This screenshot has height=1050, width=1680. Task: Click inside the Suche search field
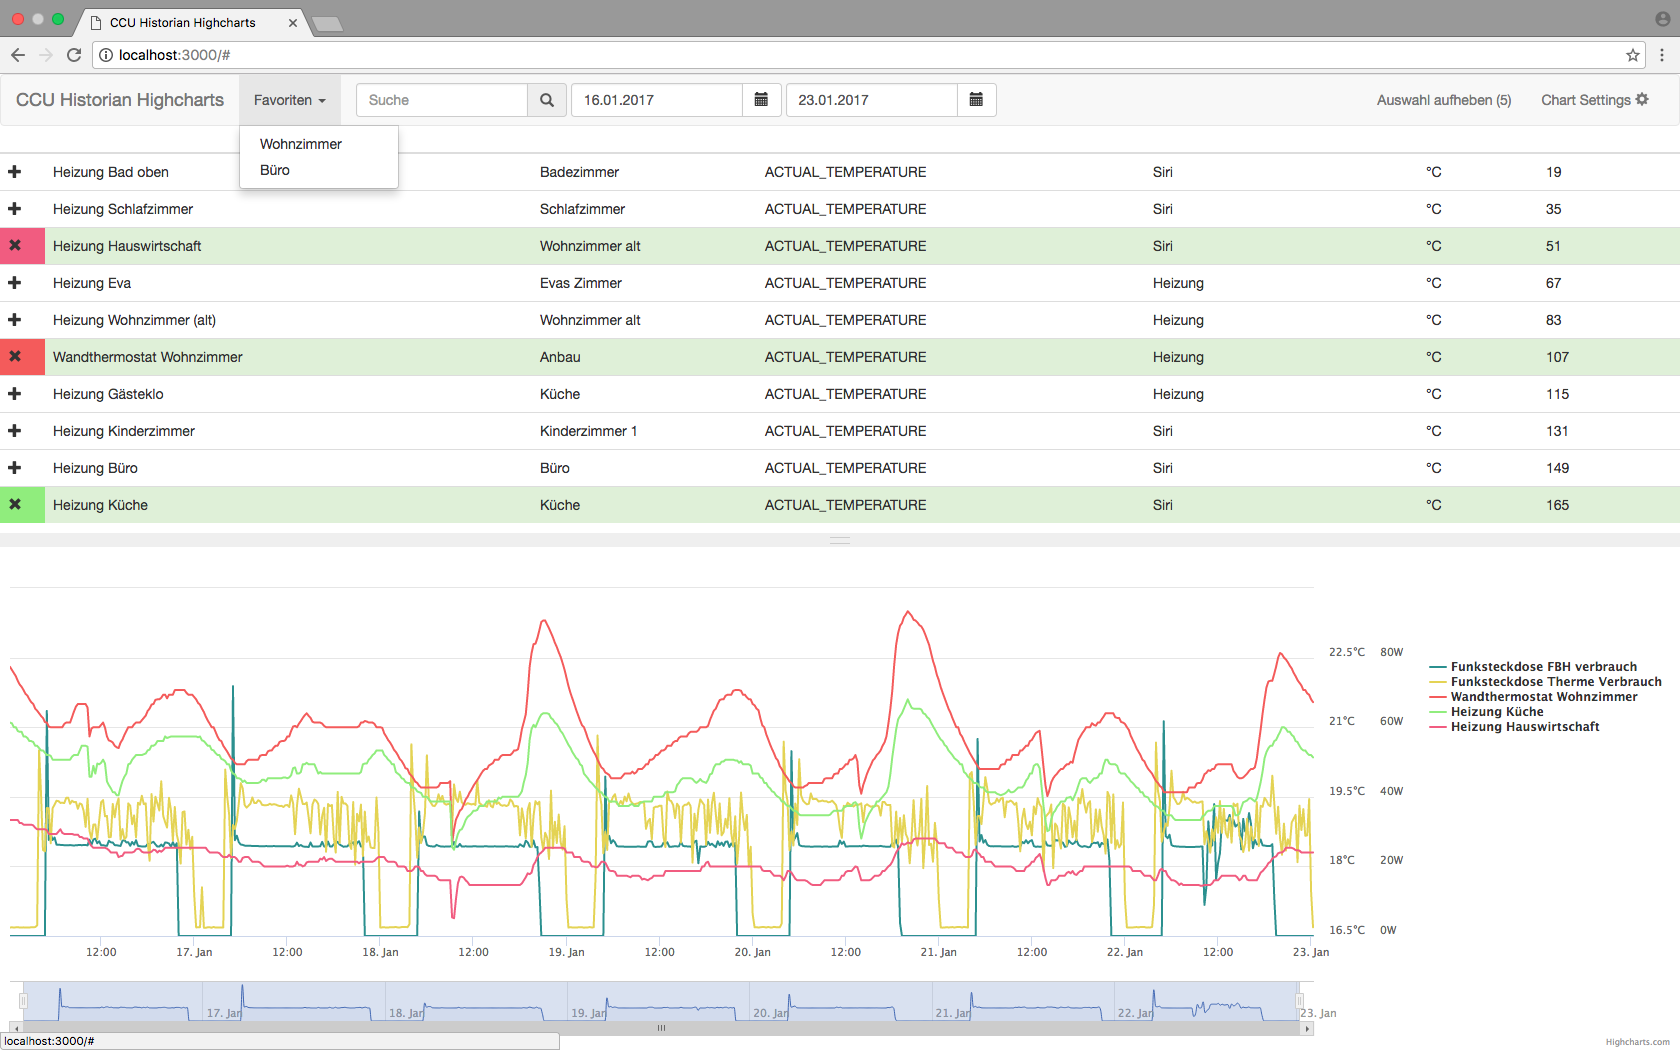coord(440,100)
